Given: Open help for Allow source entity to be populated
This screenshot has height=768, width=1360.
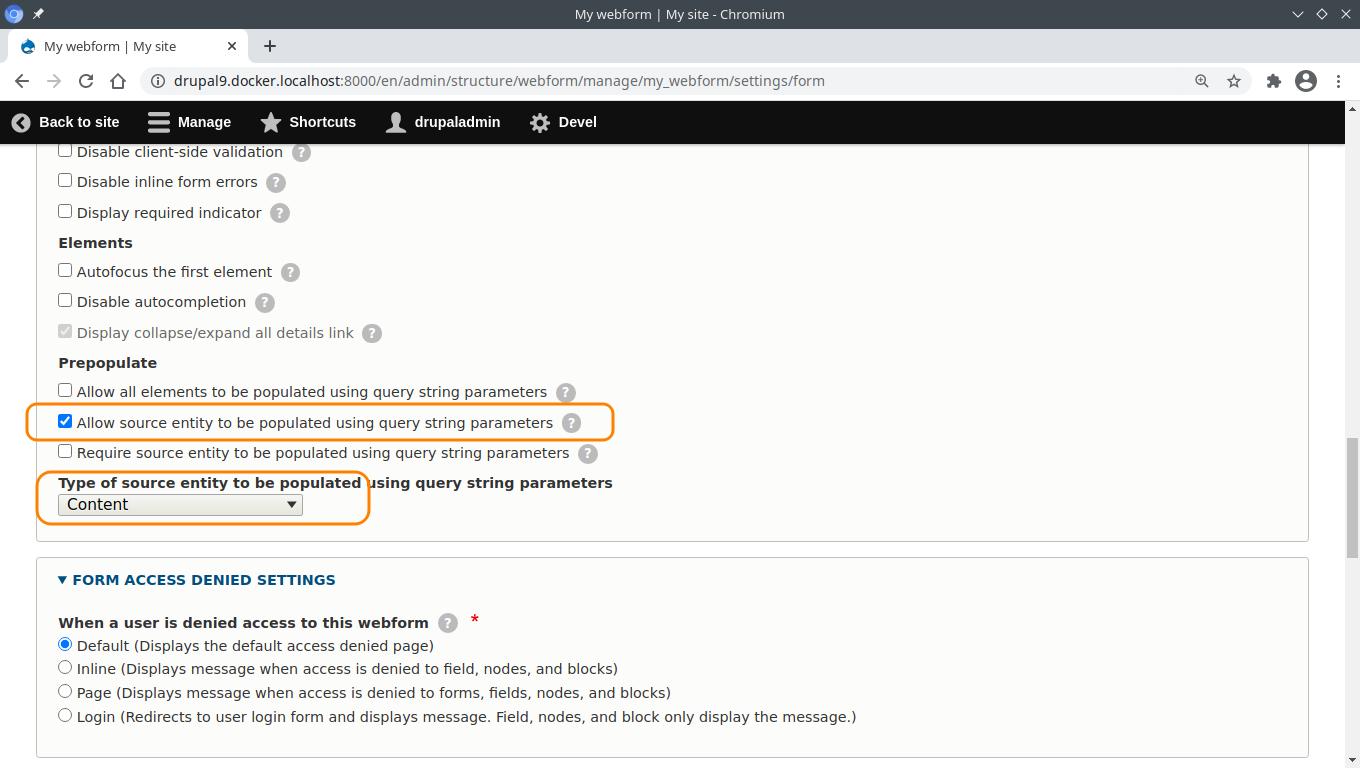Looking at the screenshot, I should click(x=571, y=423).
